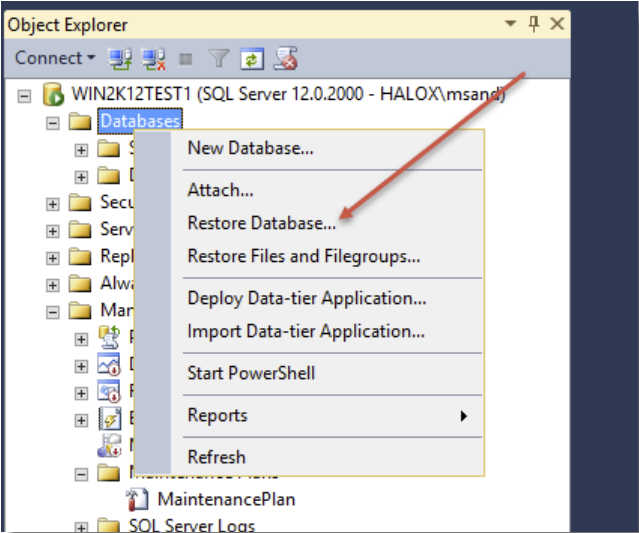
Task: Click the WIN2K12TEST1 server database icon
Action: click(x=53, y=95)
